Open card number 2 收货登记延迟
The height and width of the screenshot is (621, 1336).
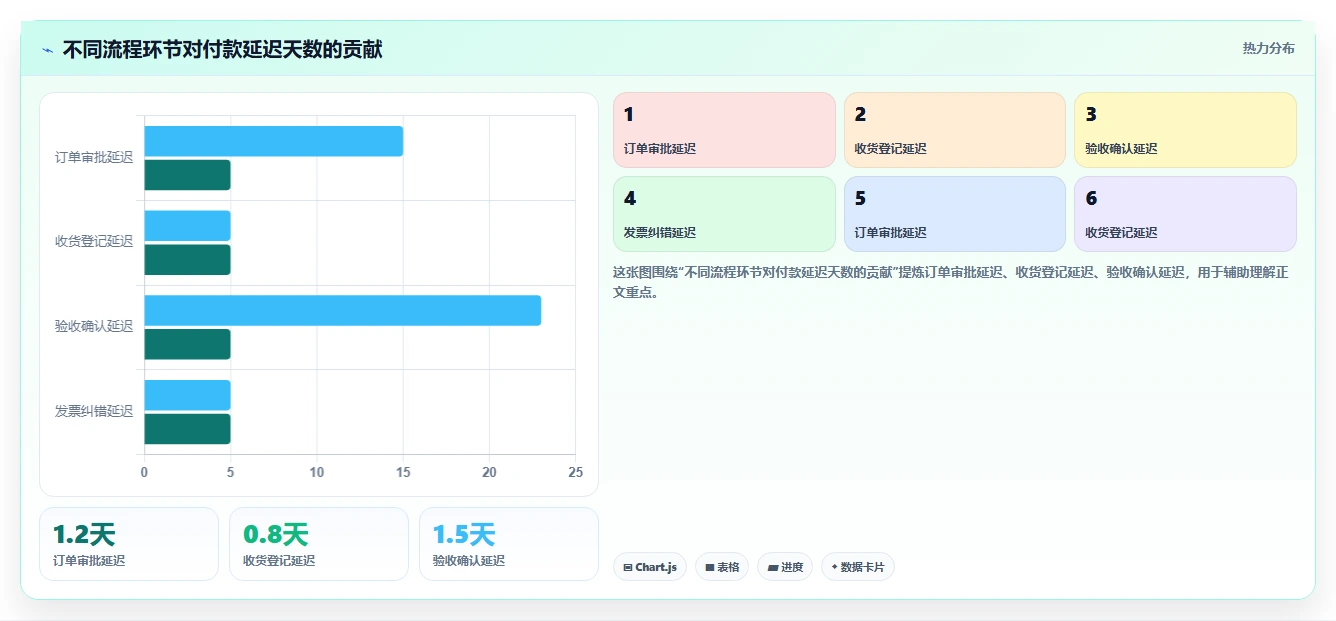(955, 130)
